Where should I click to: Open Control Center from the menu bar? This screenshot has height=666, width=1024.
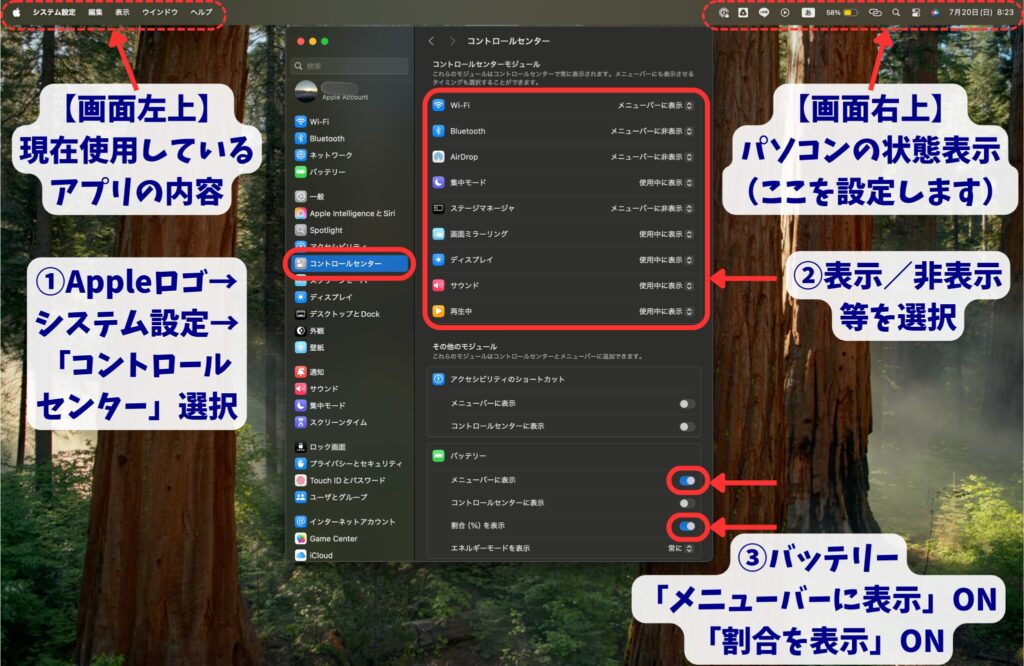(x=916, y=12)
